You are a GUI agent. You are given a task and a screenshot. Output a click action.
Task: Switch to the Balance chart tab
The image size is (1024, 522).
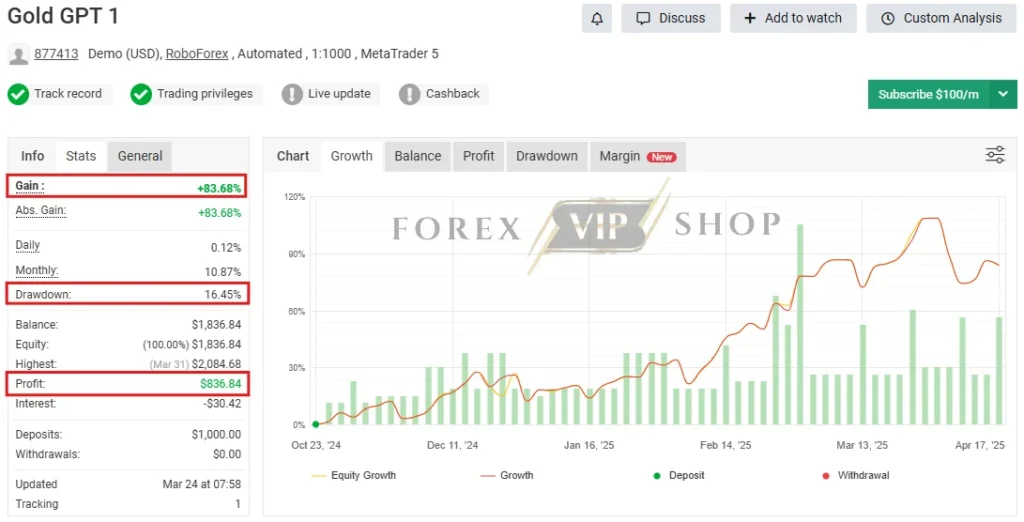tap(417, 156)
